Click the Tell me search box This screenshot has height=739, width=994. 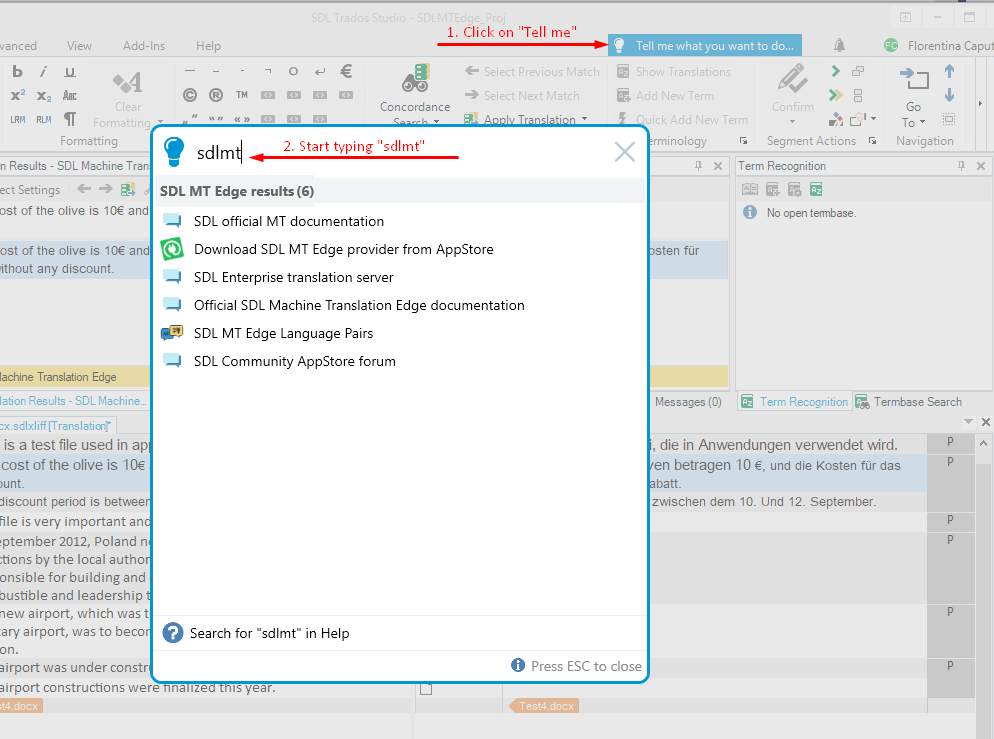[705, 46]
